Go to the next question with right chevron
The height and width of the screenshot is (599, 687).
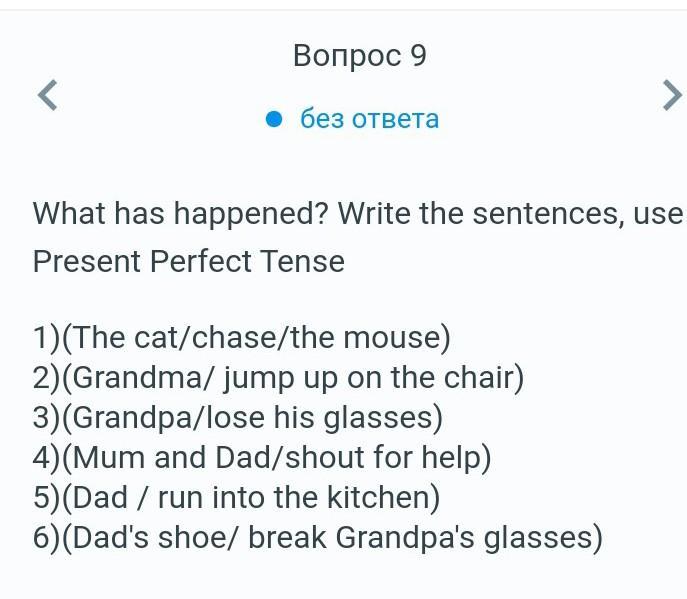click(672, 95)
